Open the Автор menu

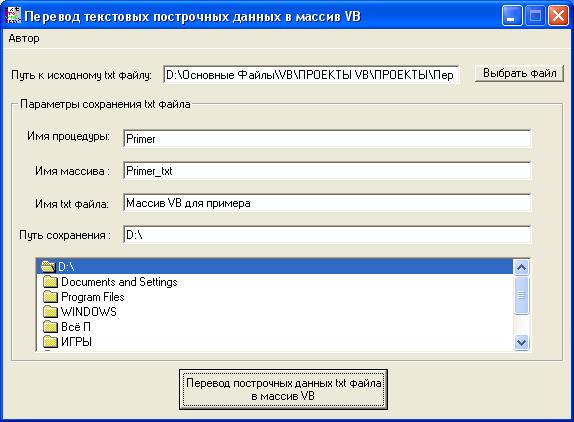click(24, 38)
